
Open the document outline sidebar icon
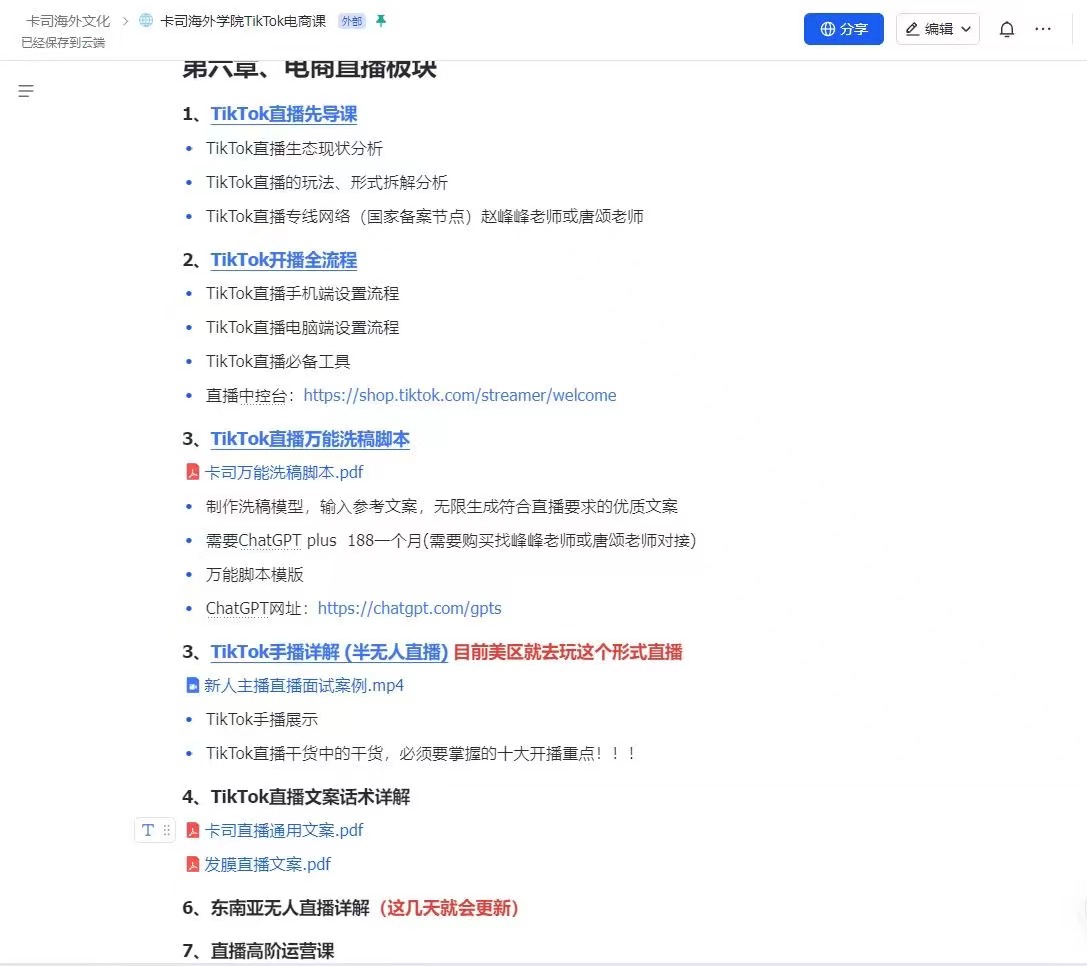click(26, 91)
